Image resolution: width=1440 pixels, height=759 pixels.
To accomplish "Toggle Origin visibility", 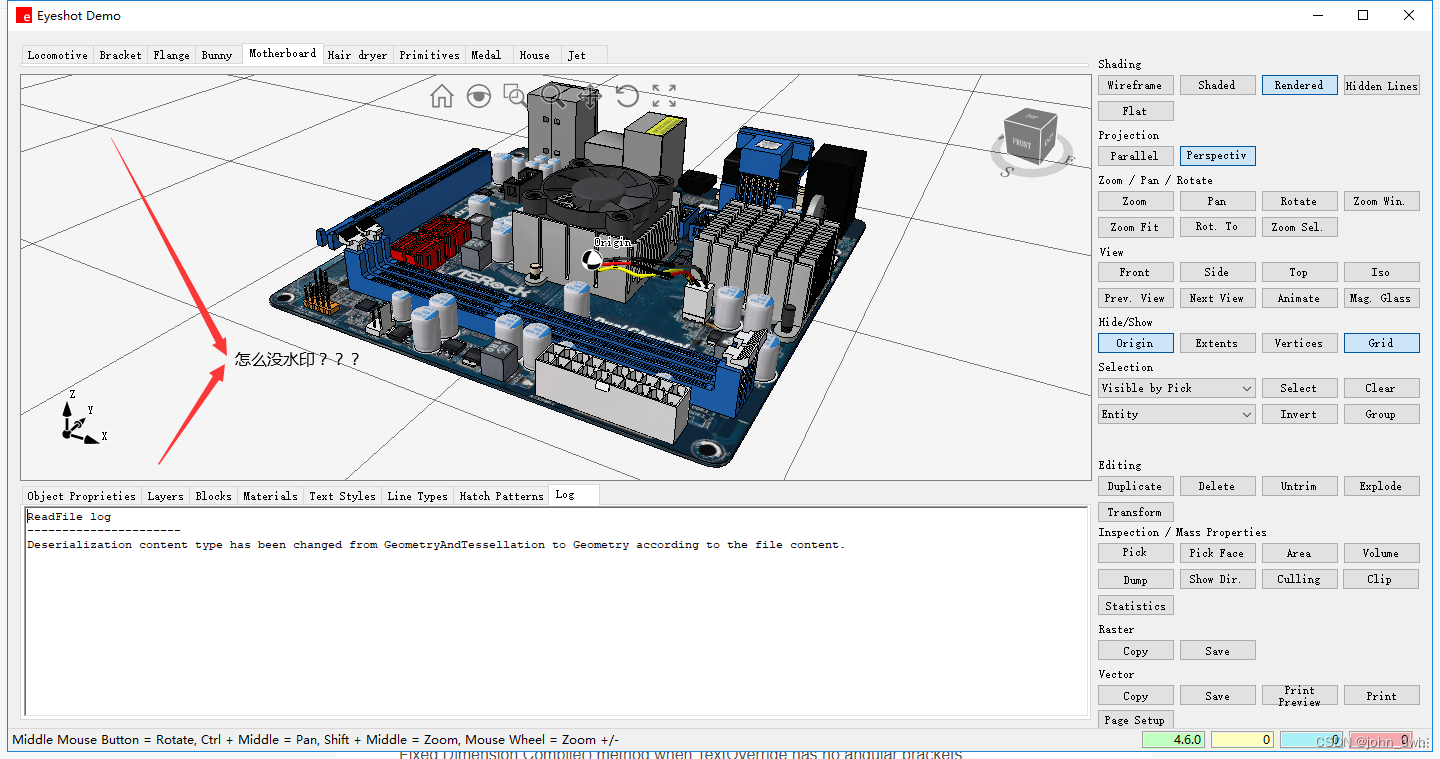I will tap(1135, 343).
